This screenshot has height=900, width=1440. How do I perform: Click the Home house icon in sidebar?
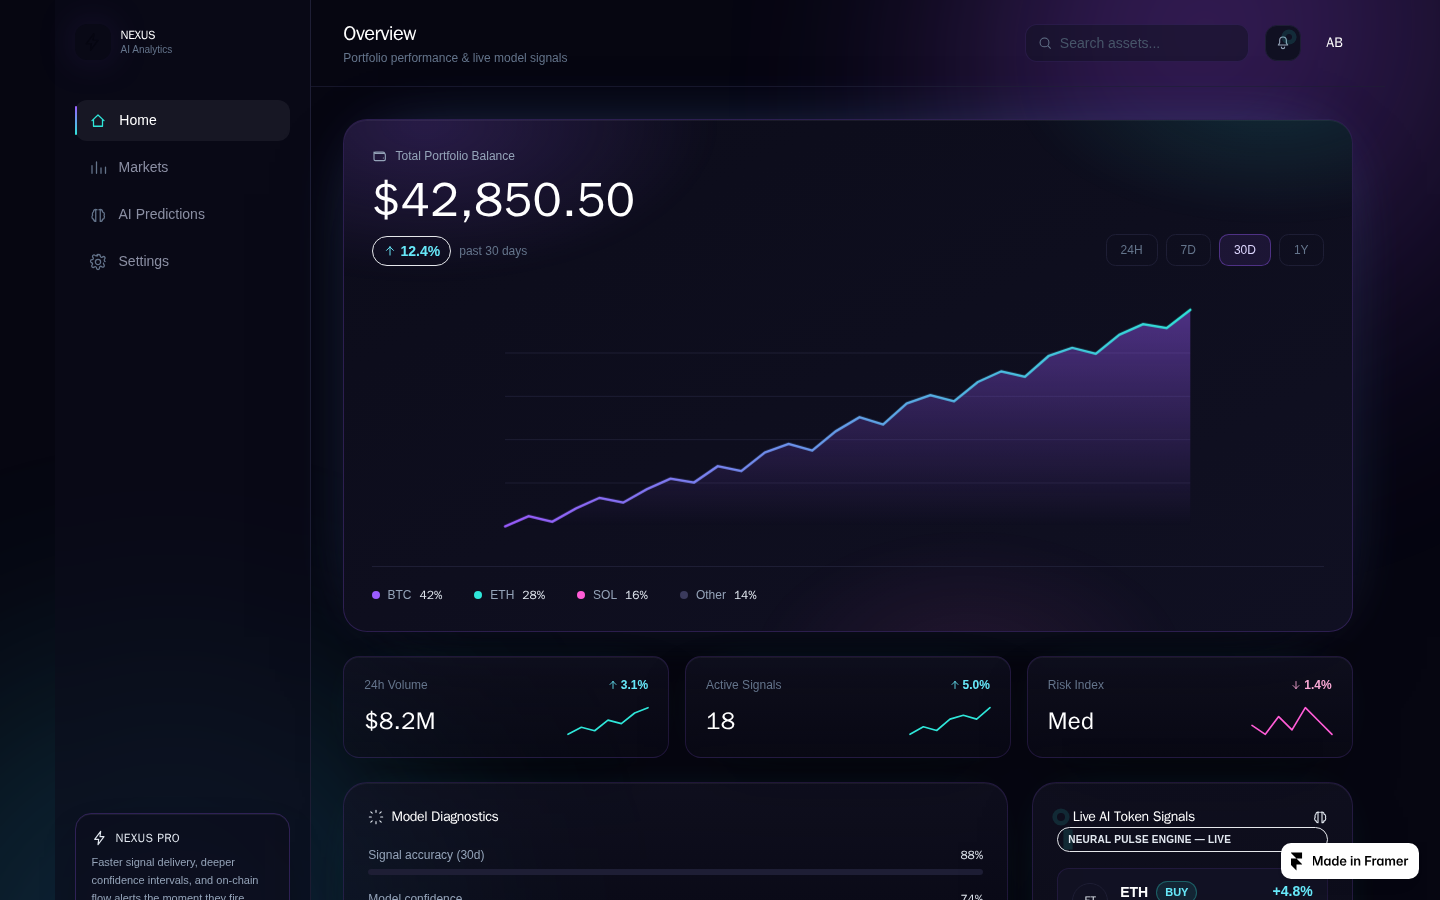(98, 121)
